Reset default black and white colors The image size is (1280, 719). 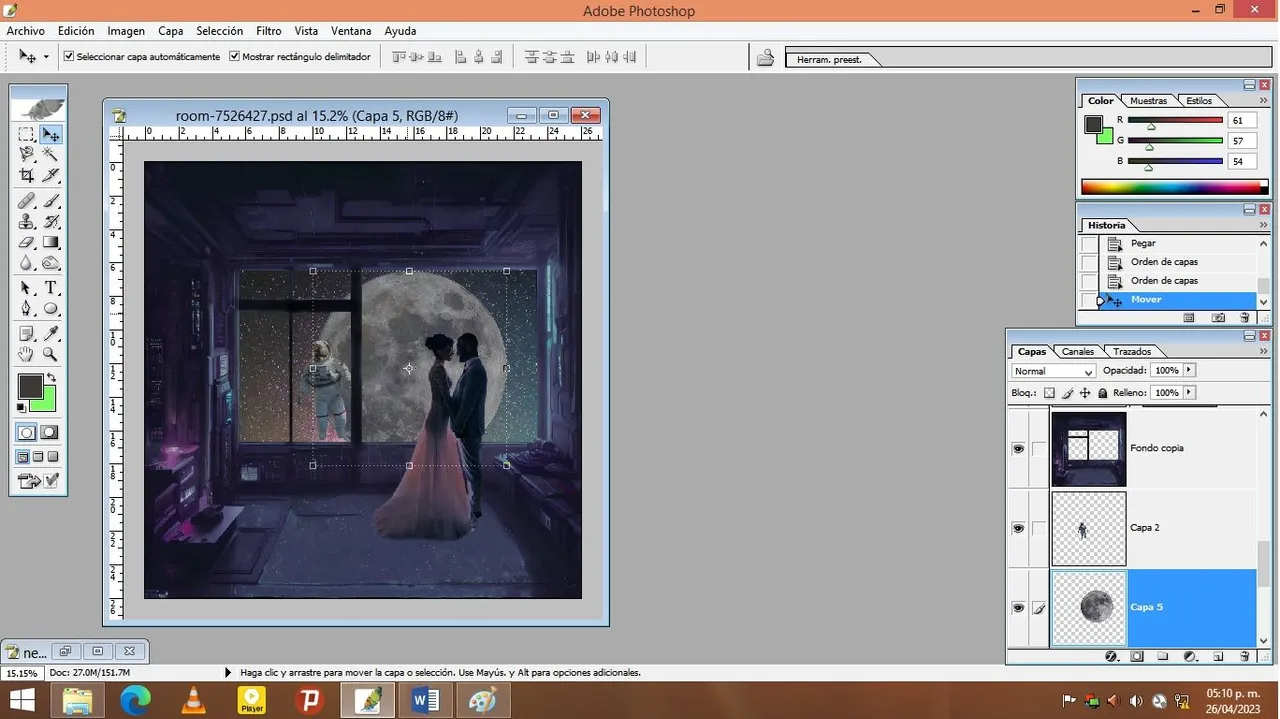pyautogui.click(x=22, y=407)
